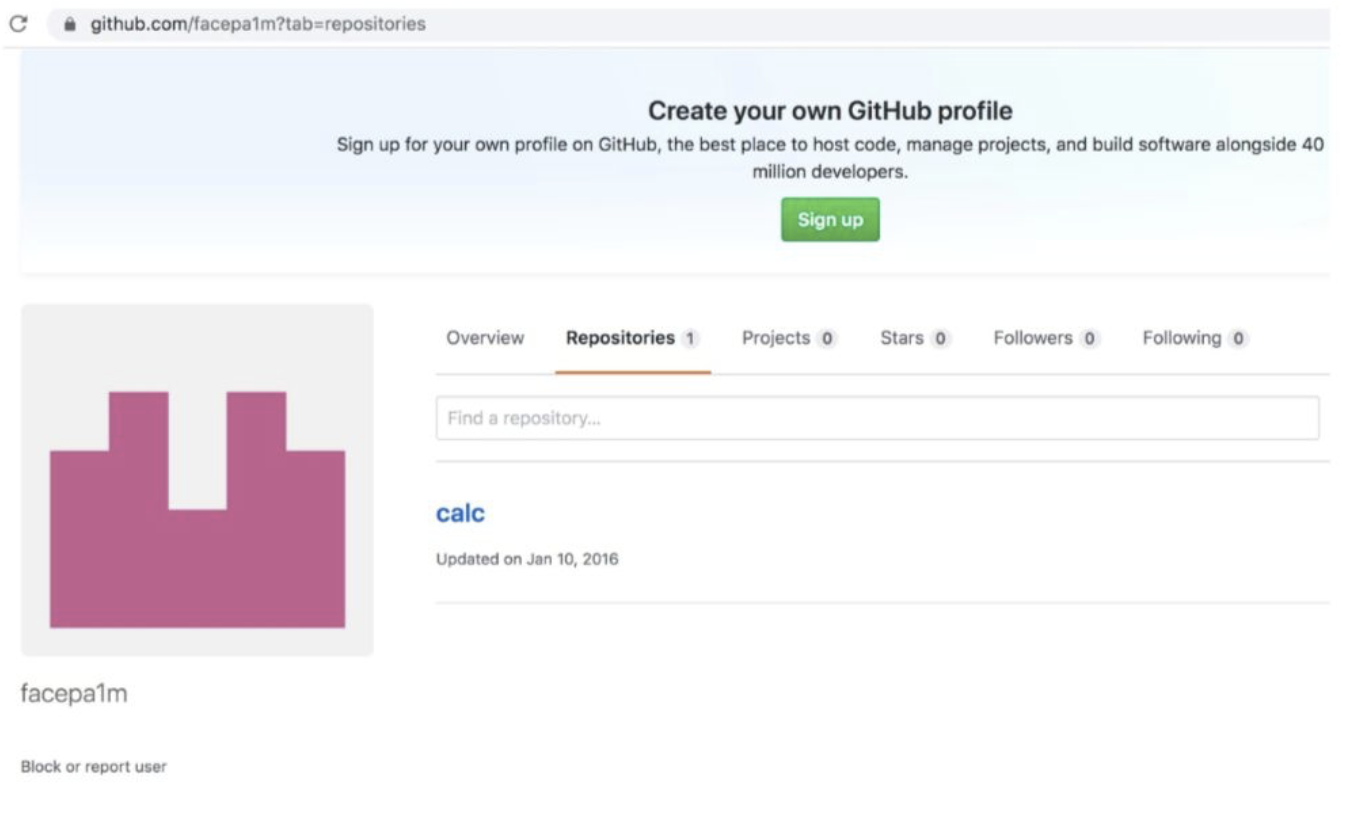The width and height of the screenshot is (1366, 824).
Task: Click the browser reload icon
Action: 17,25
